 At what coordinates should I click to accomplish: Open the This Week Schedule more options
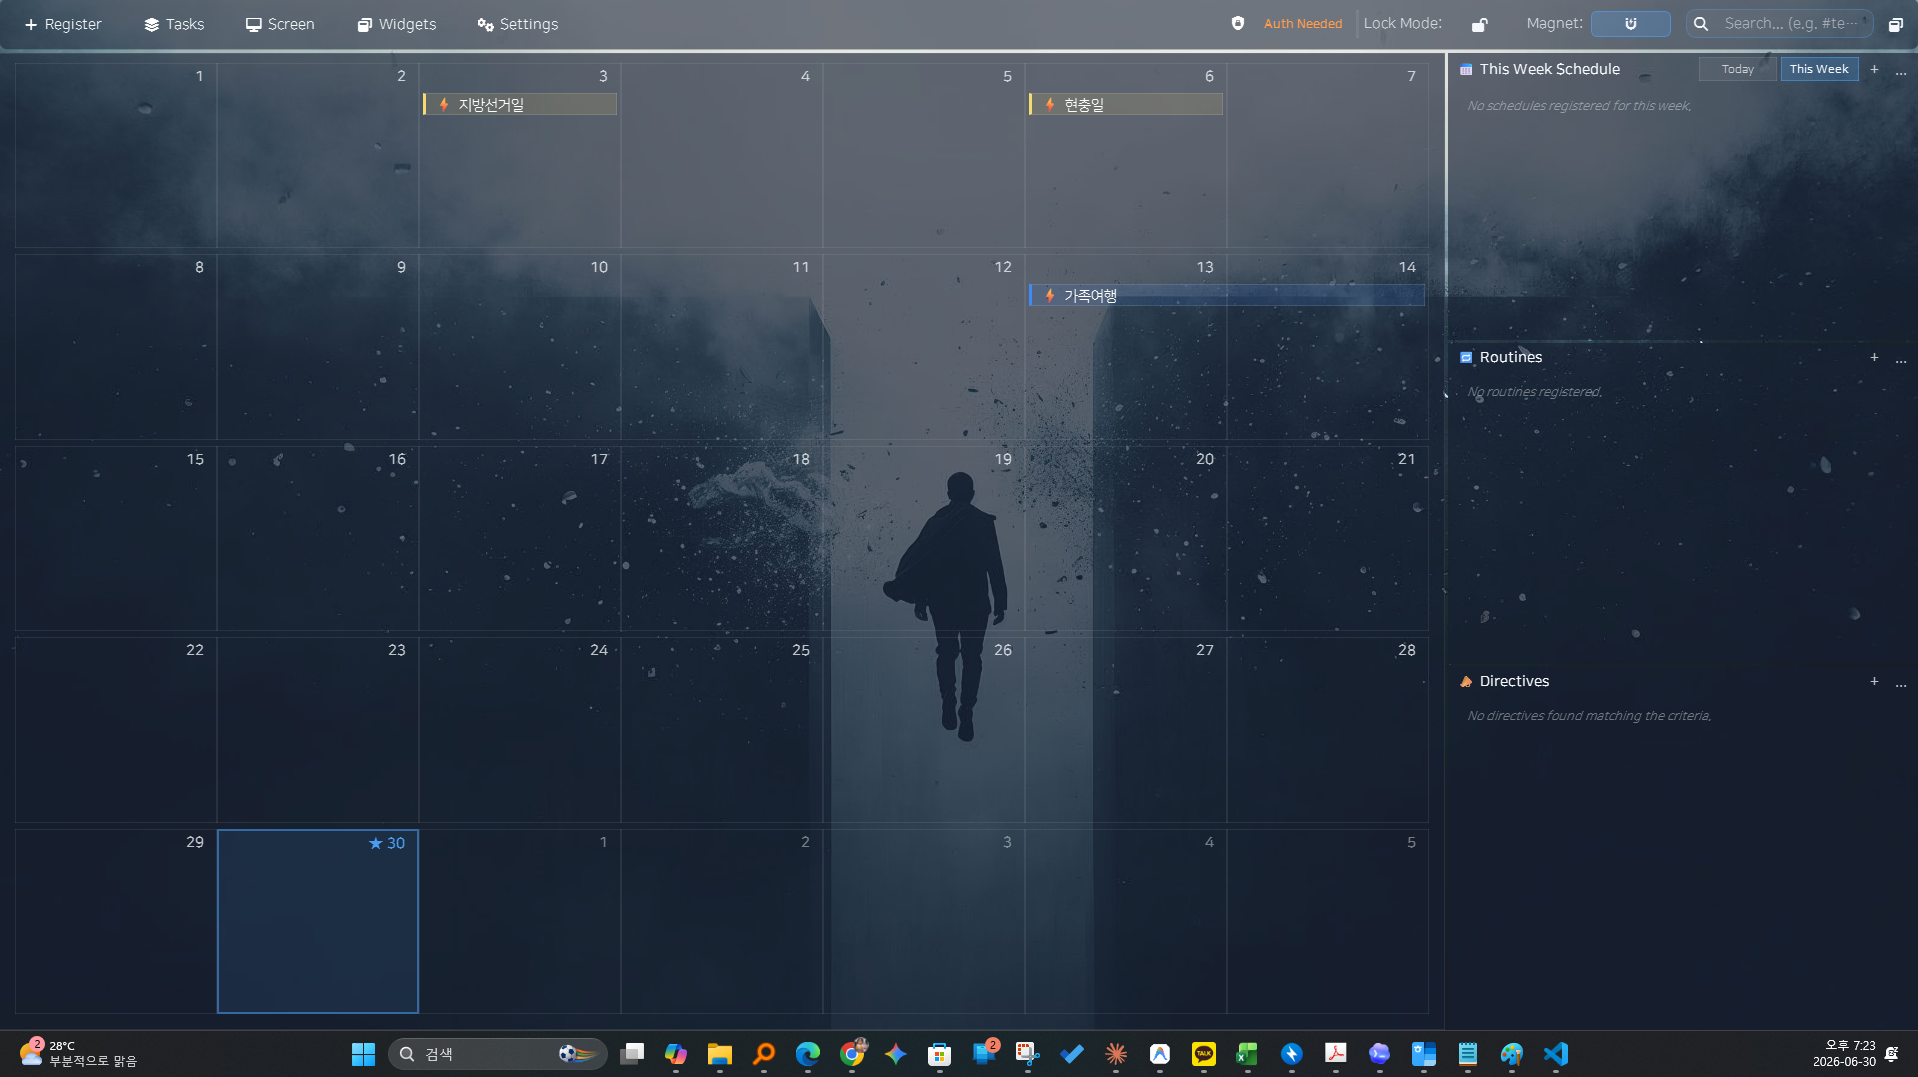coord(1900,70)
